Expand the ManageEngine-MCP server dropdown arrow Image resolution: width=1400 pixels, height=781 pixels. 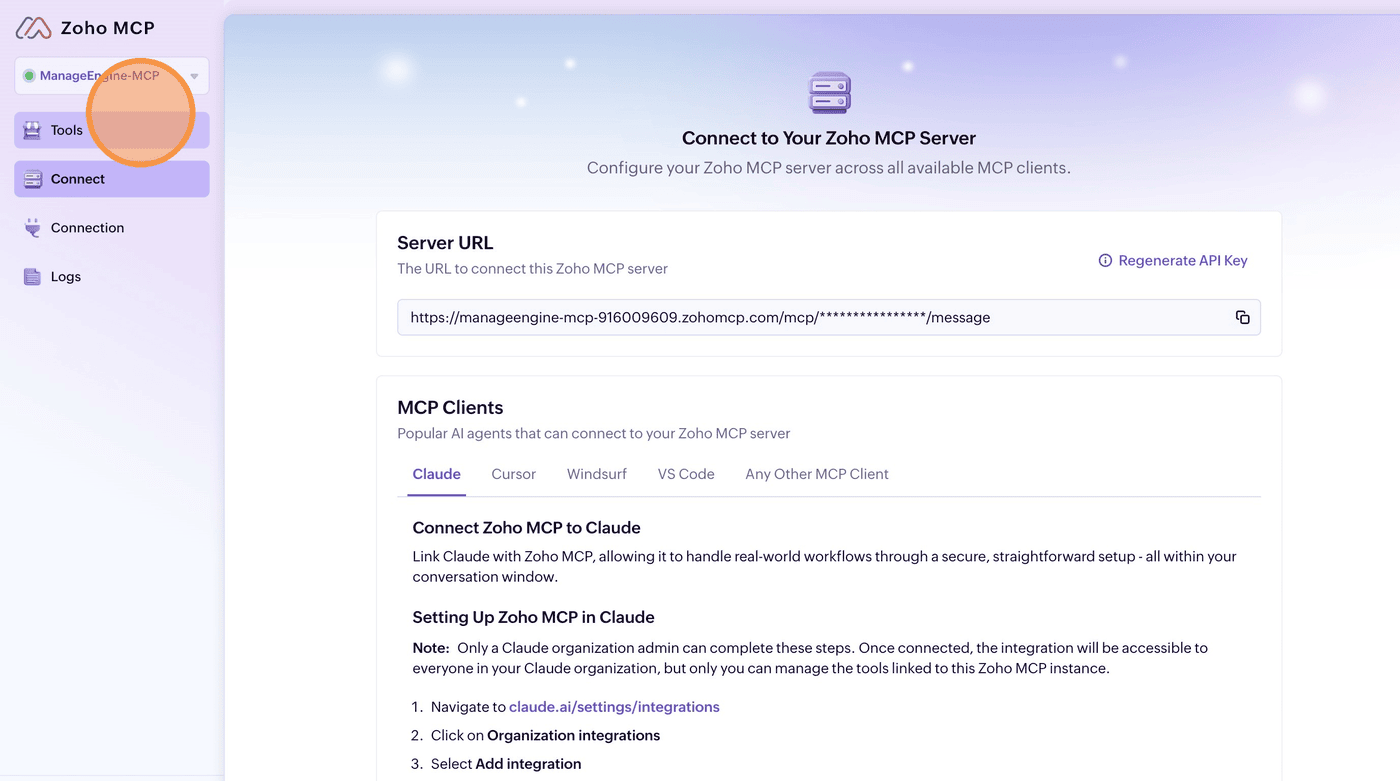[x=194, y=76]
